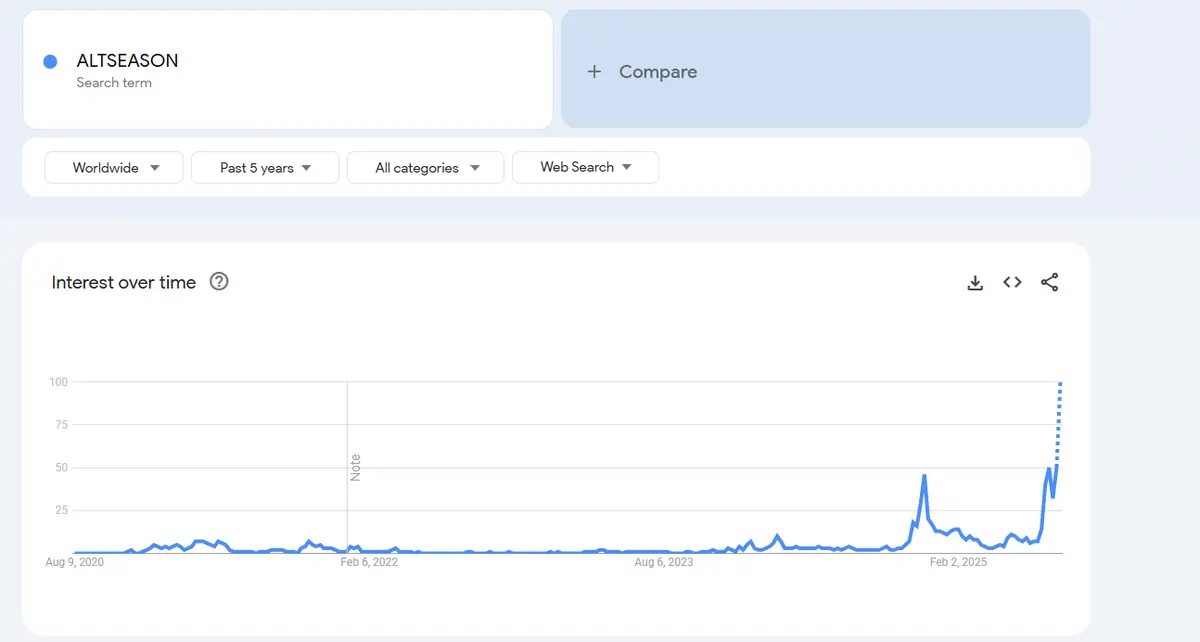Click the Note marker on the chart

click(x=355, y=467)
